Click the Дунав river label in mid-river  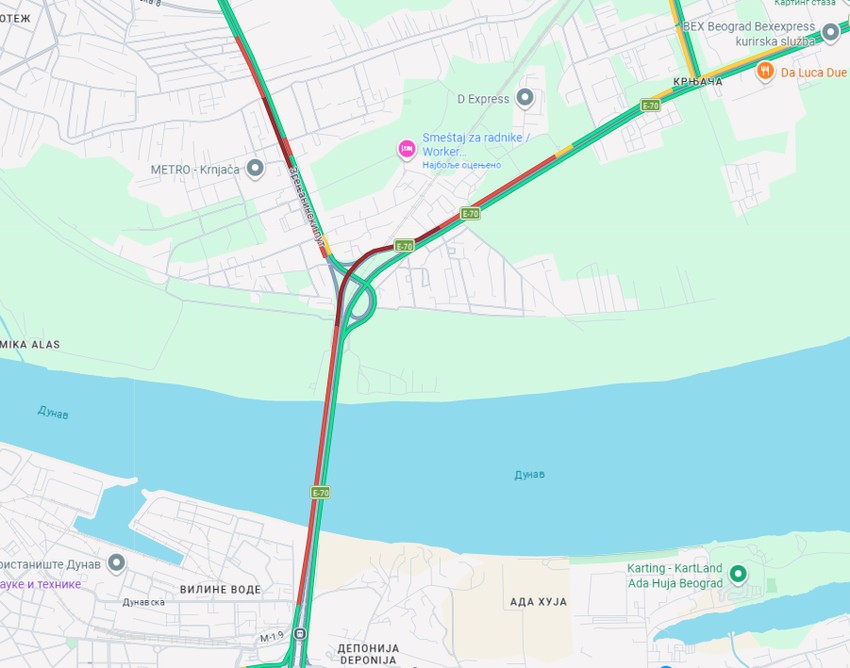coord(530,474)
